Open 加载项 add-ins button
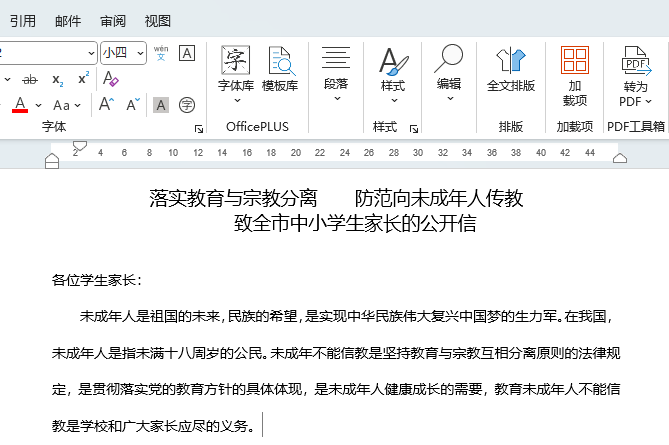Viewport: 669px width, 445px height. (575, 76)
